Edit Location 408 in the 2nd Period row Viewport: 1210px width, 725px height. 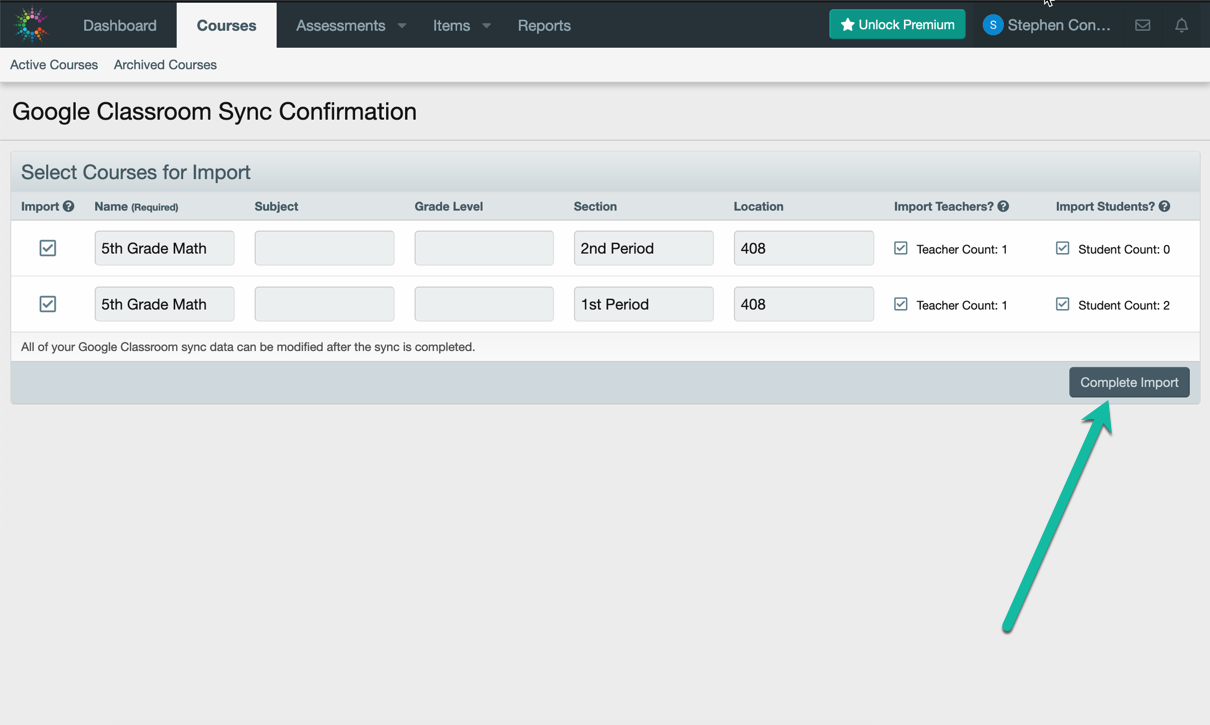[x=803, y=248]
